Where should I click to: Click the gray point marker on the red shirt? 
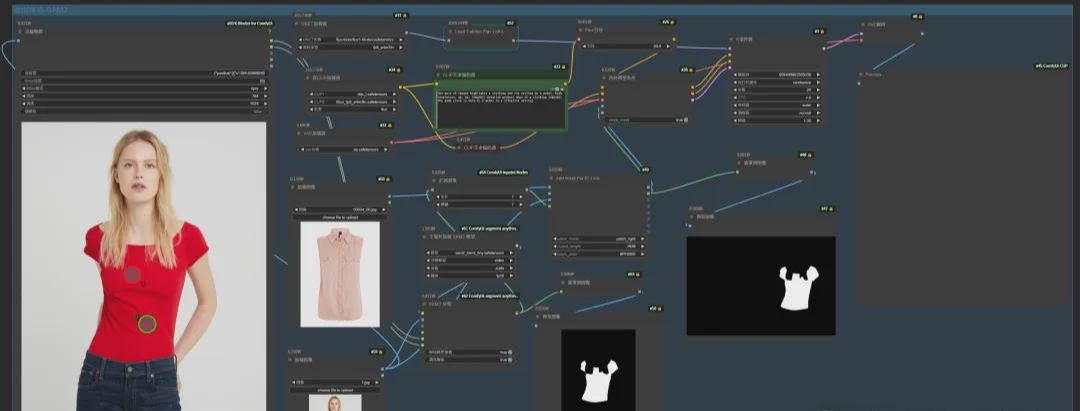coord(132,274)
